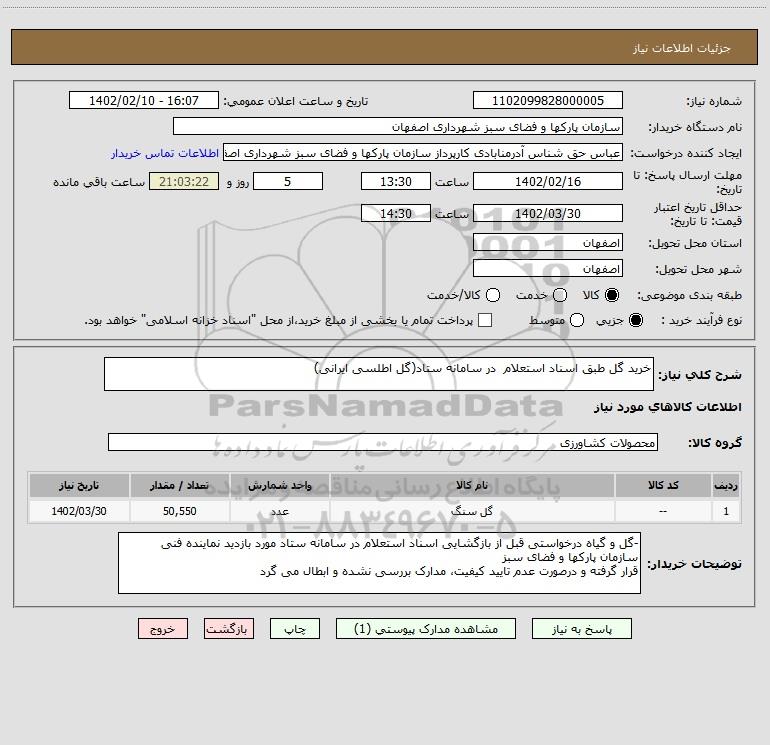Select the جزیی purchase type radio
Image resolution: width=770 pixels, height=745 pixels.
pyautogui.click(x=635, y=320)
